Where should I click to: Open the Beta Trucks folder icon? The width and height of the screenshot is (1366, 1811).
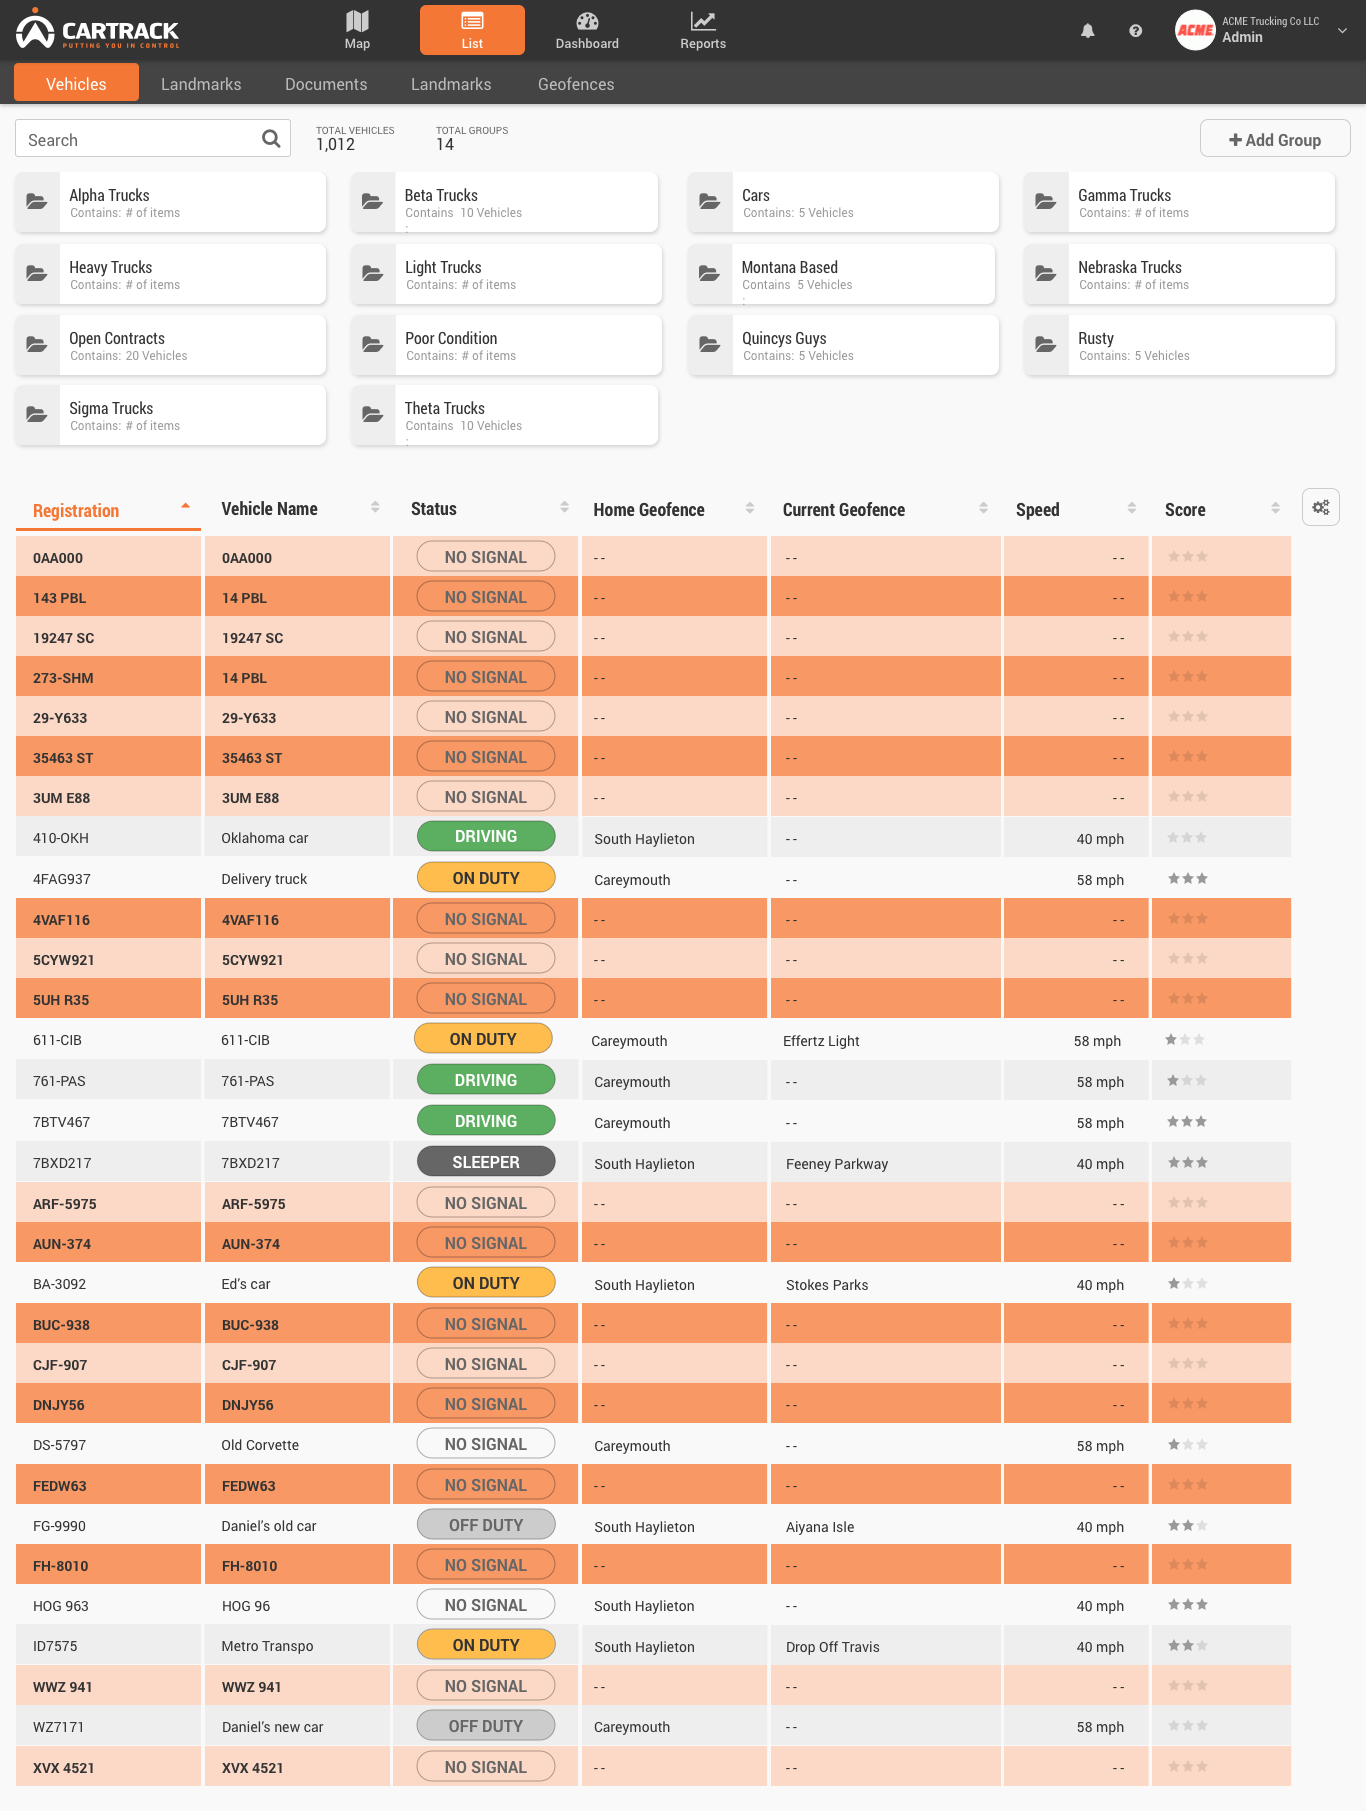(x=372, y=201)
